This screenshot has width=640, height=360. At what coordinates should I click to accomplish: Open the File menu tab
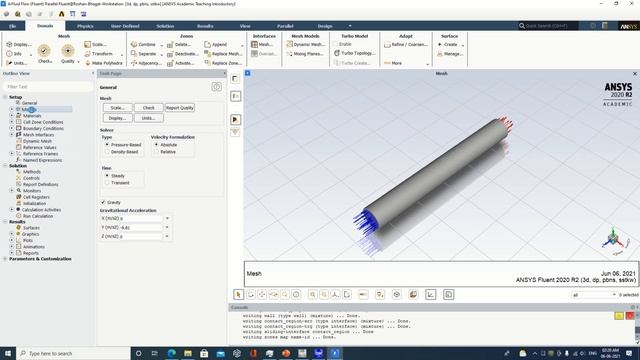pos(12,26)
